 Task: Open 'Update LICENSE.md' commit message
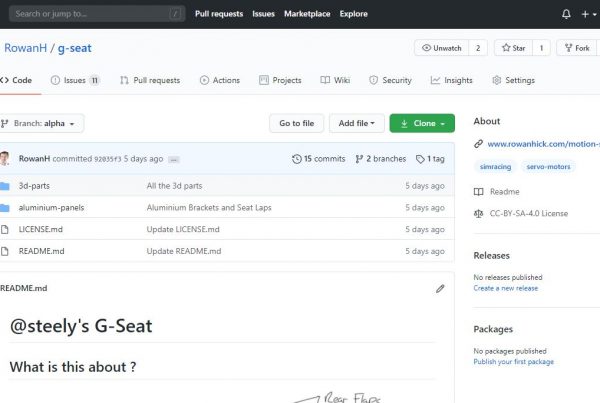(x=183, y=230)
